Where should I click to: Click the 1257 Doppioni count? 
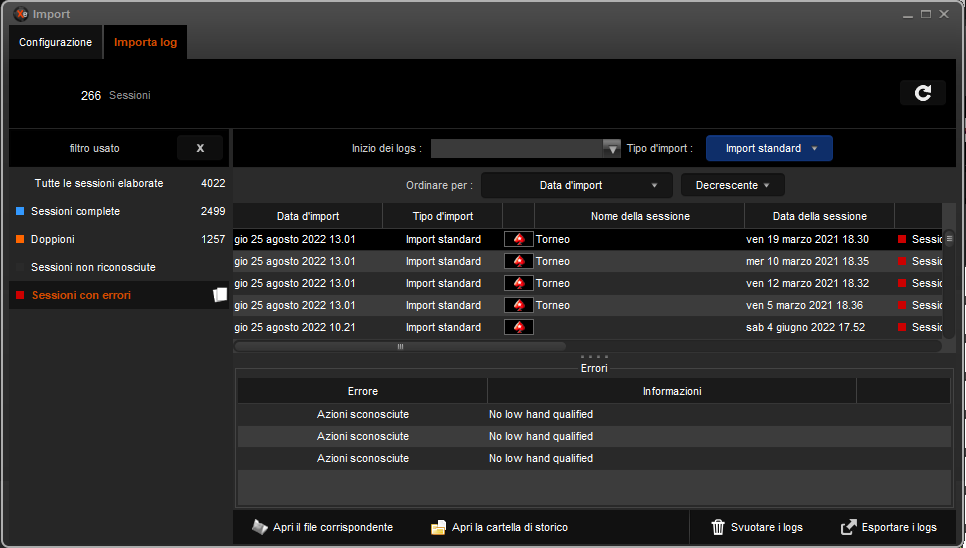pos(213,239)
